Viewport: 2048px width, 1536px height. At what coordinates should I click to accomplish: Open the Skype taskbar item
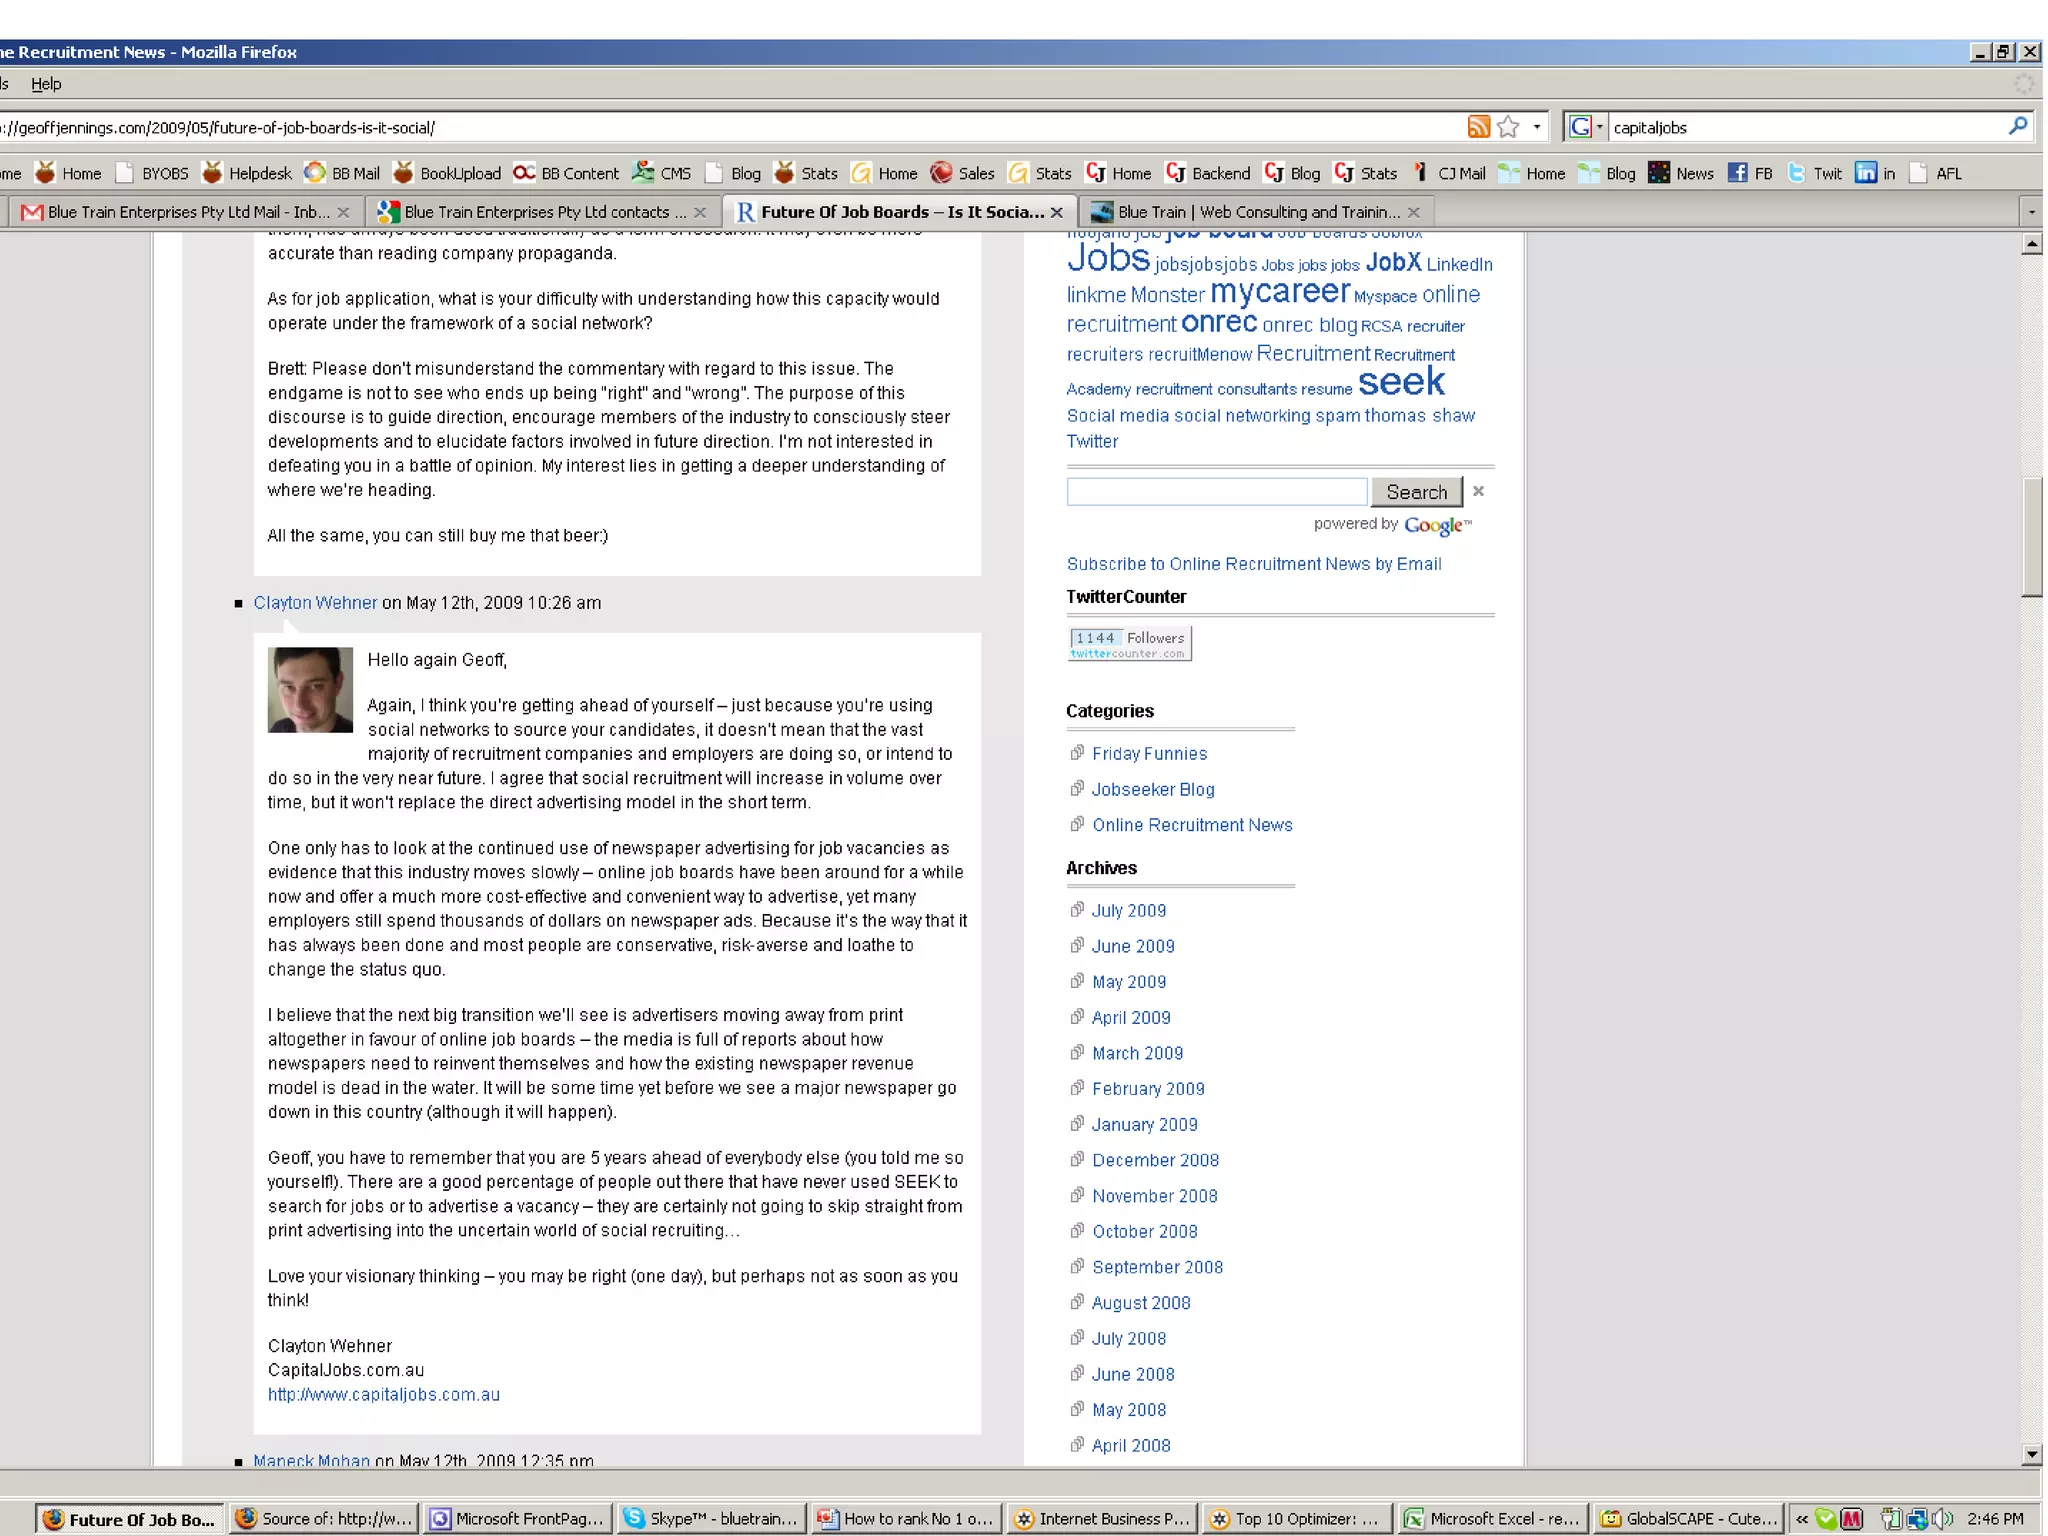[x=713, y=1518]
